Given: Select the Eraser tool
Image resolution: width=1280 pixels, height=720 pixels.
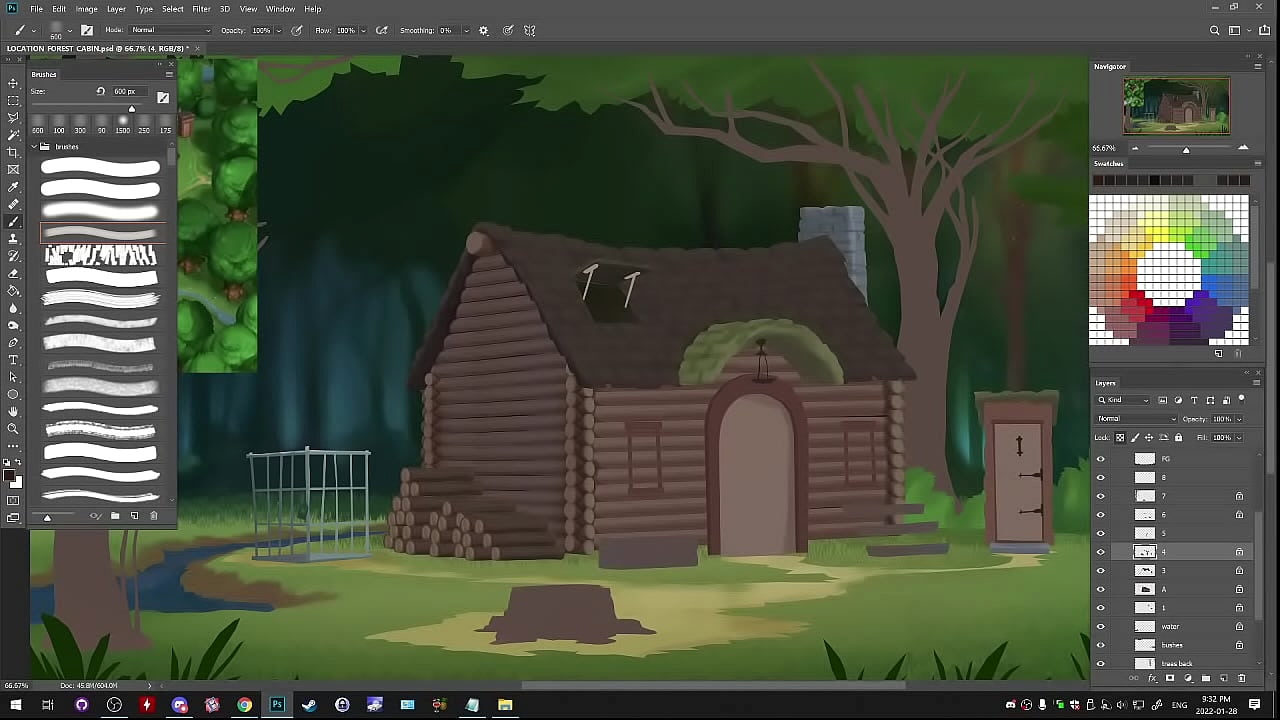Looking at the screenshot, I should click(13, 273).
